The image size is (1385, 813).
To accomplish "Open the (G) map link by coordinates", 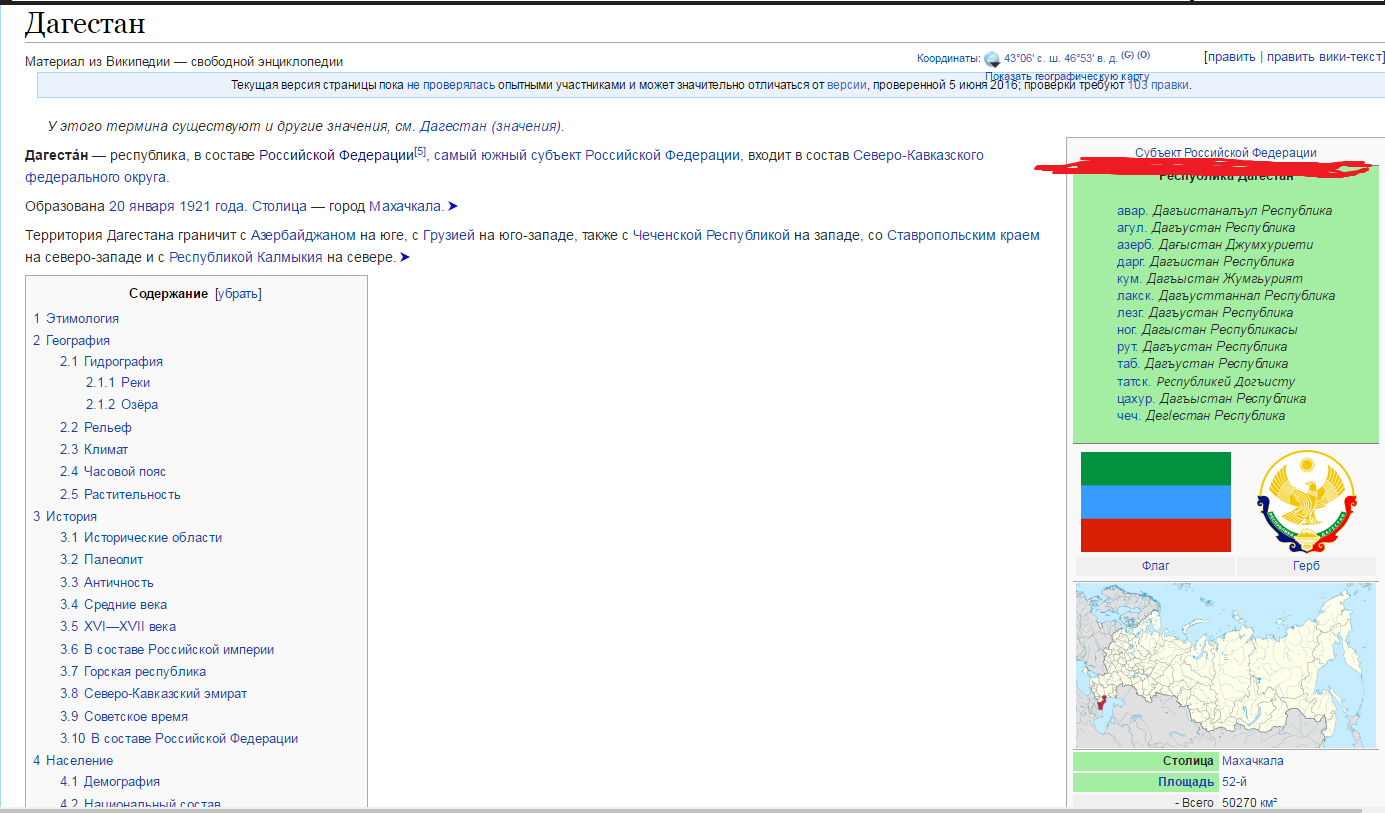I will tap(1127, 55).
